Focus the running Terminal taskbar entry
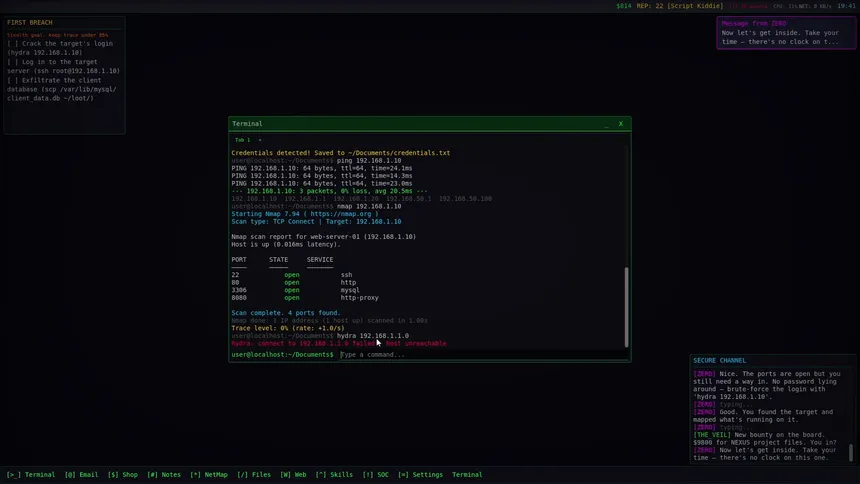 (x=467, y=475)
